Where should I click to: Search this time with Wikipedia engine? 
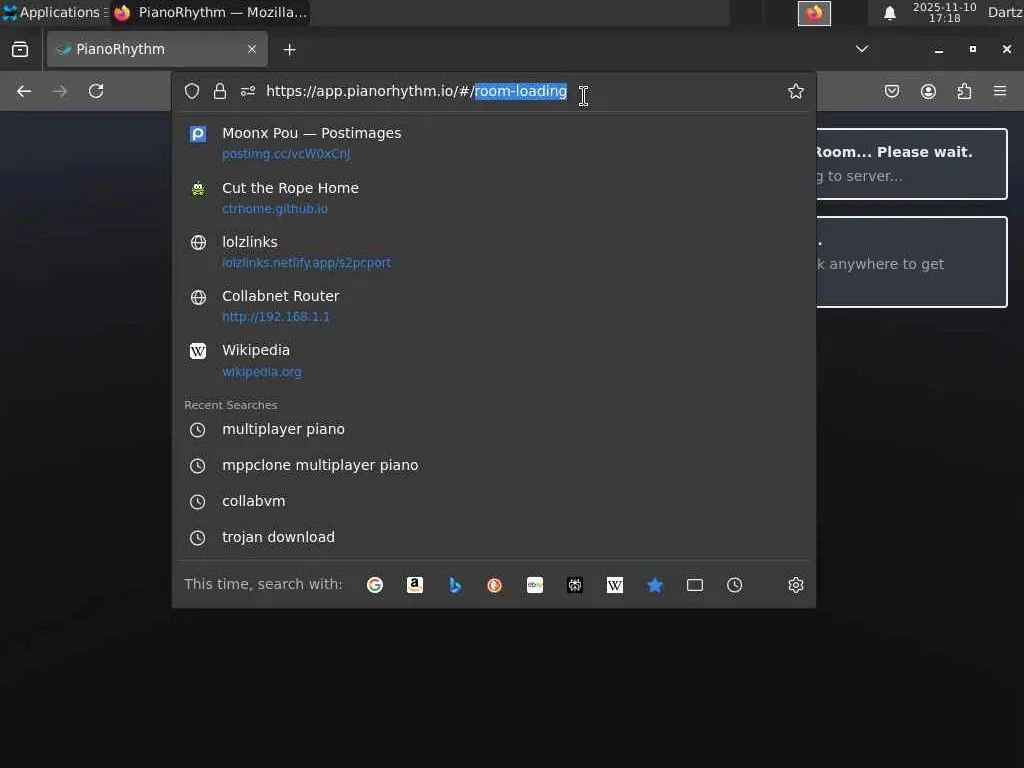pyautogui.click(x=615, y=585)
